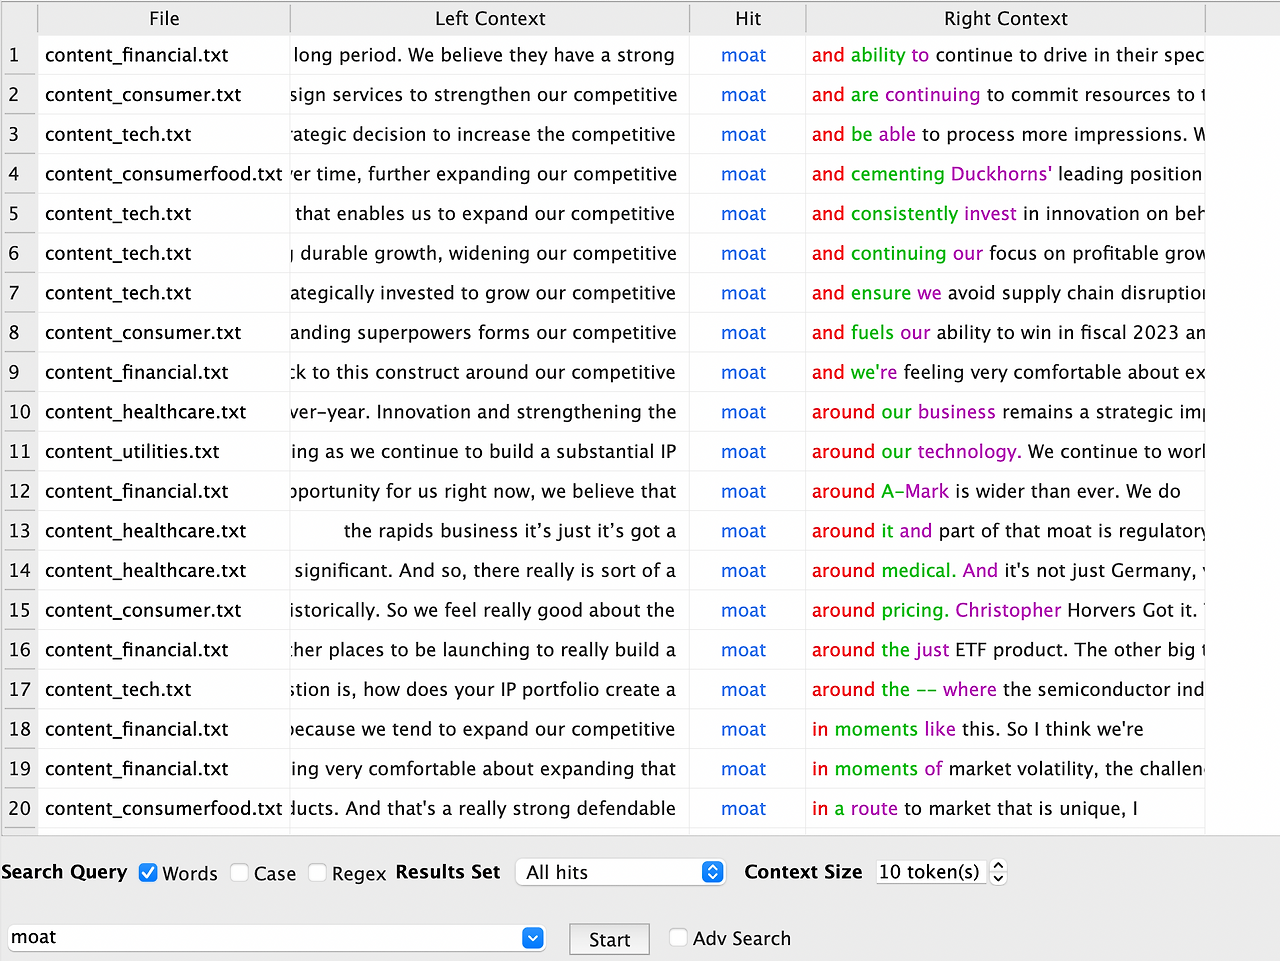Open the 'moat' hit in row 20
The width and height of the screenshot is (1280, 961).
tap(744, 809)
